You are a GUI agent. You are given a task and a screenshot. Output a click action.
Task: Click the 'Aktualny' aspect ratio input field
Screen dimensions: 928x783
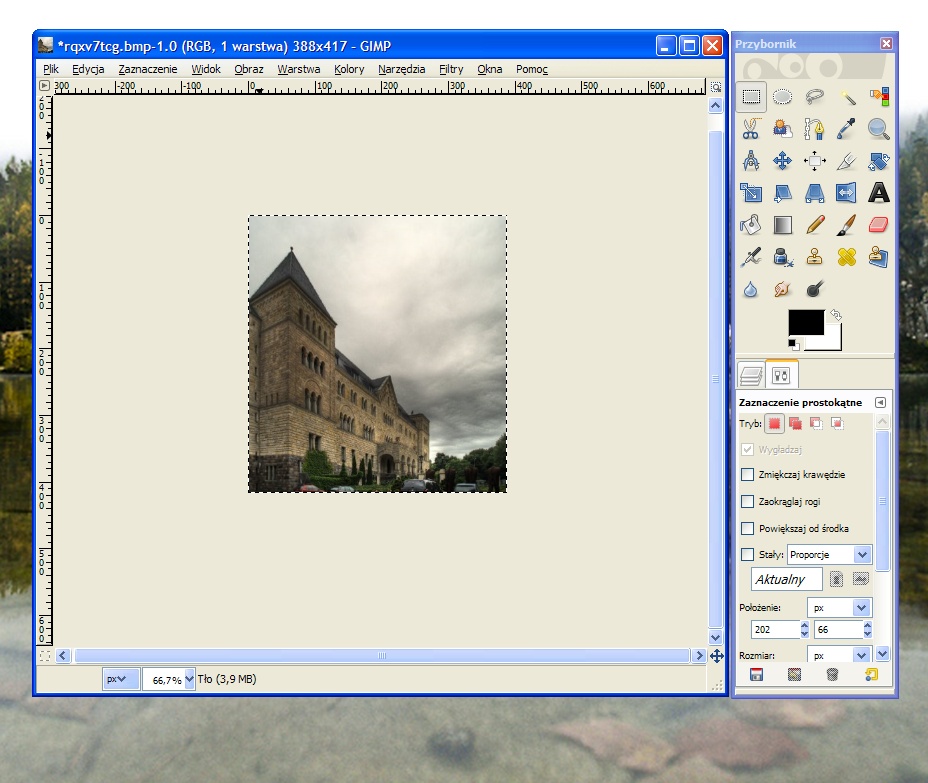click(786, 579)
